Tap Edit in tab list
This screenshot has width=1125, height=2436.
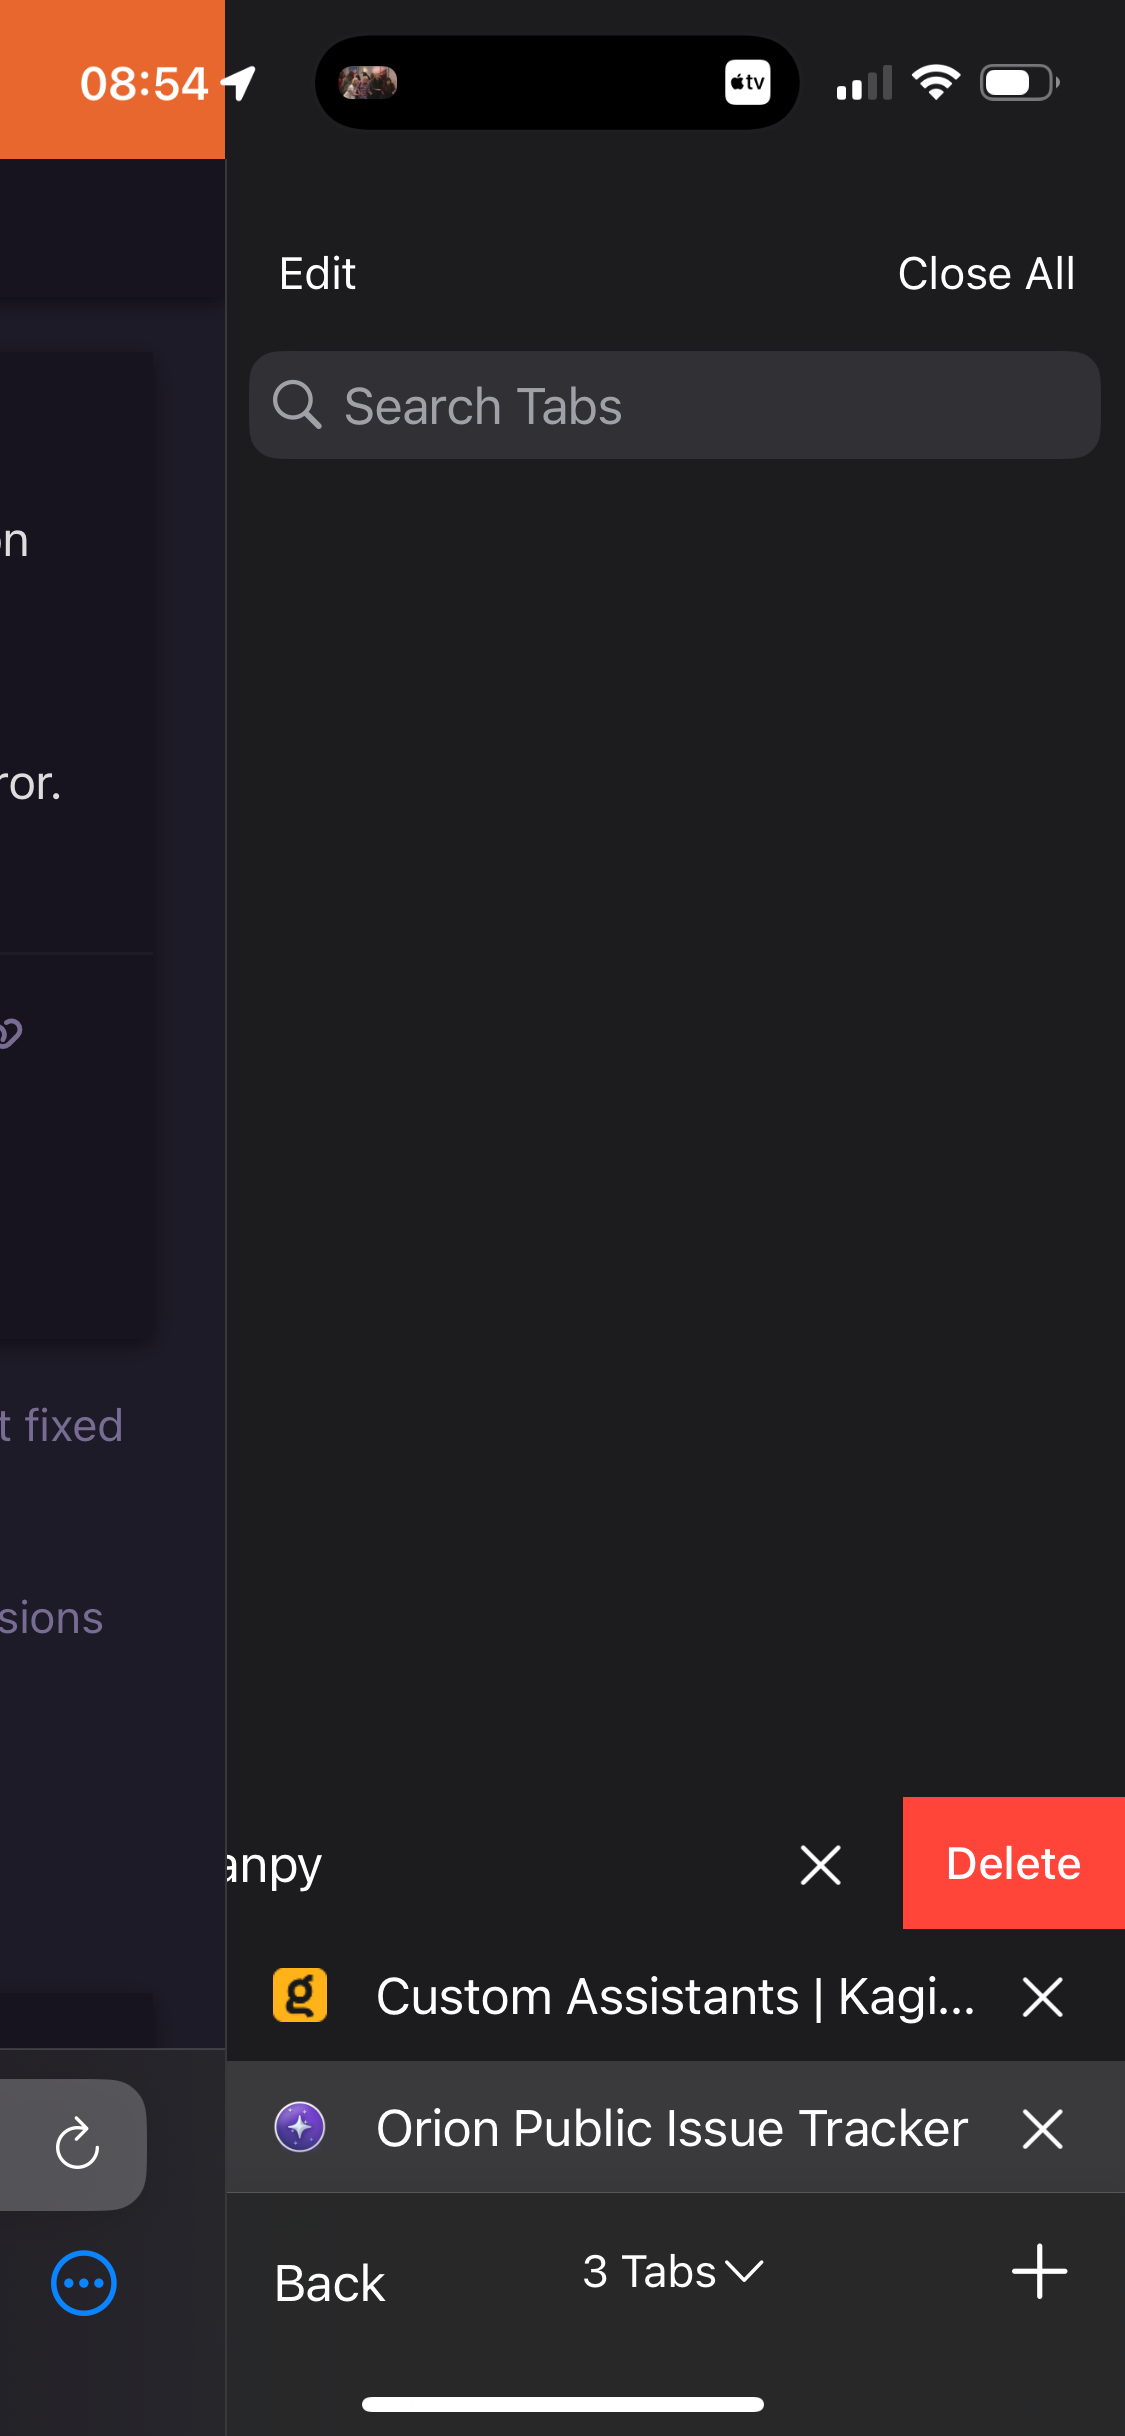317,274
